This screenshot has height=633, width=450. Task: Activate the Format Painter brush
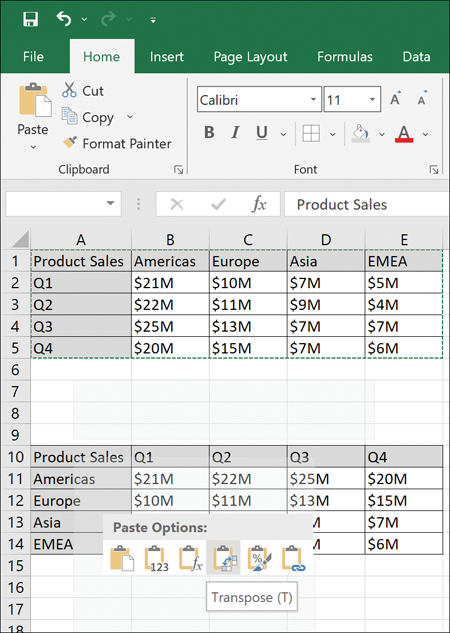tap(117, 143)
